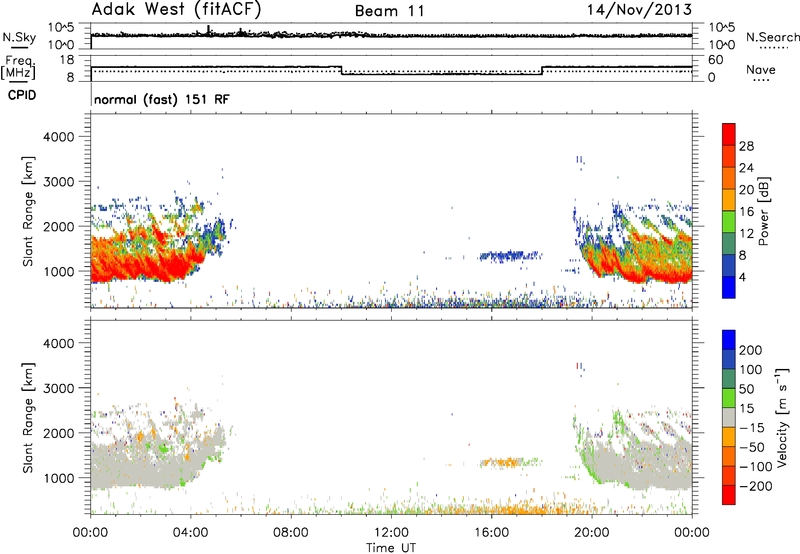
Task: Click the frequency trace step-down near 10:00 UT
Action: [341, 70]
